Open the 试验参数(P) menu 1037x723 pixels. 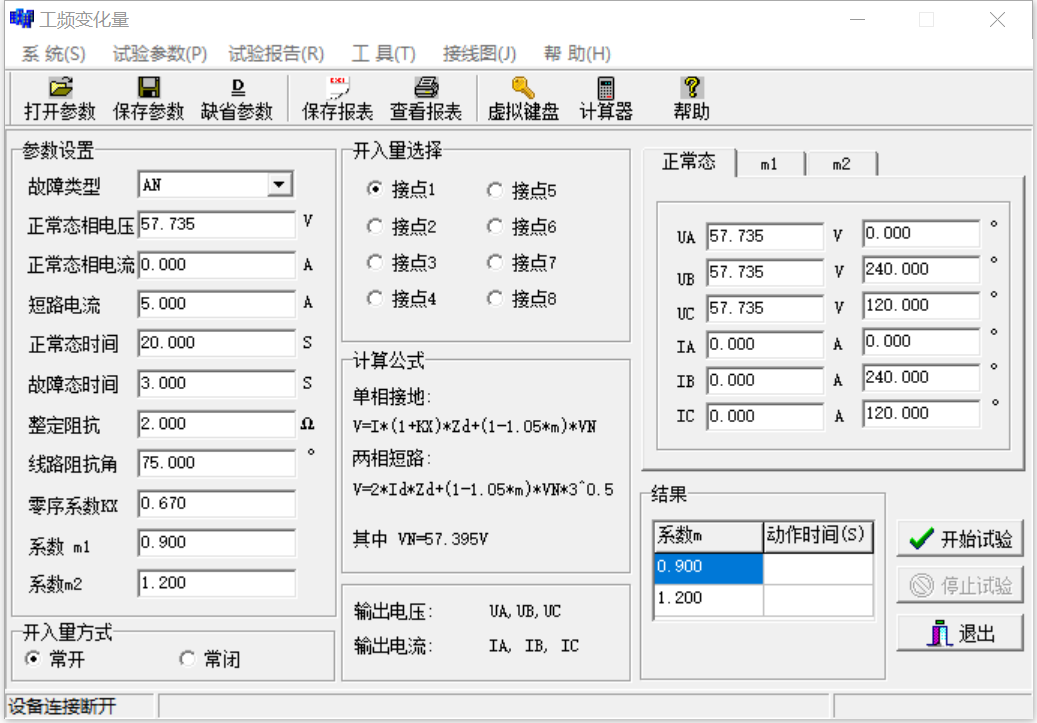[160, 54]
